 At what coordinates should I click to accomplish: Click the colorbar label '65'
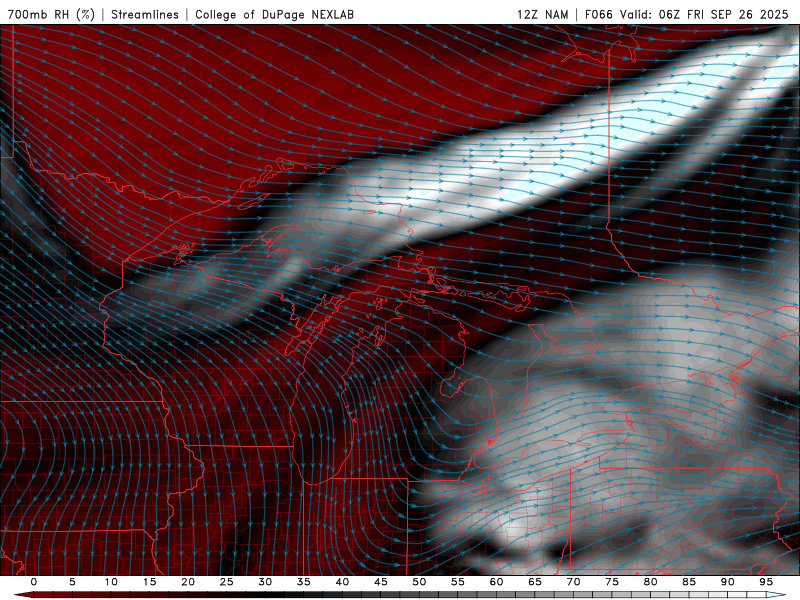point(535,582)
